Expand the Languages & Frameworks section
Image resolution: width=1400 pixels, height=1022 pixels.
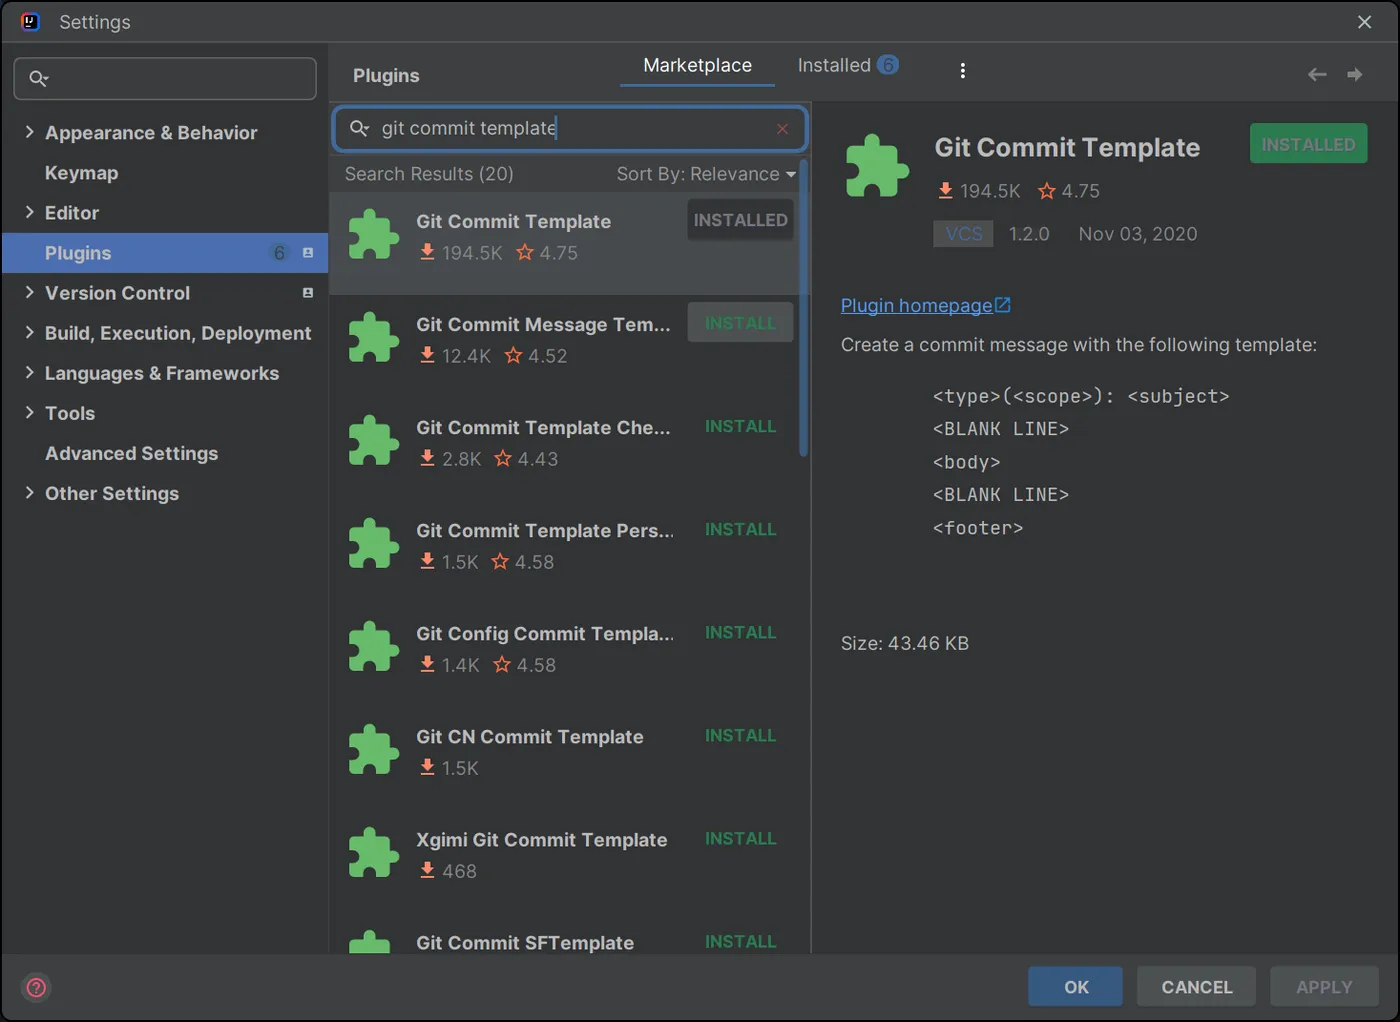tap(29, 372)
